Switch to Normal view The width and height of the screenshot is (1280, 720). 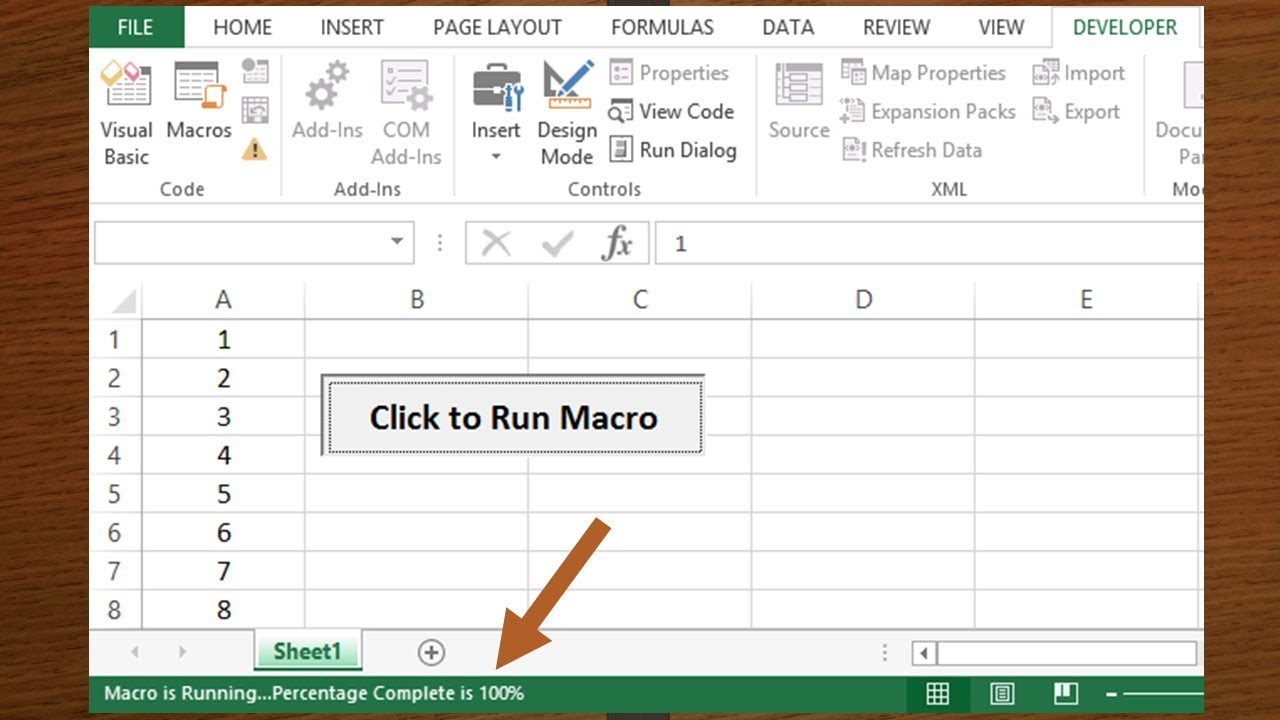[x=937, y=693]
